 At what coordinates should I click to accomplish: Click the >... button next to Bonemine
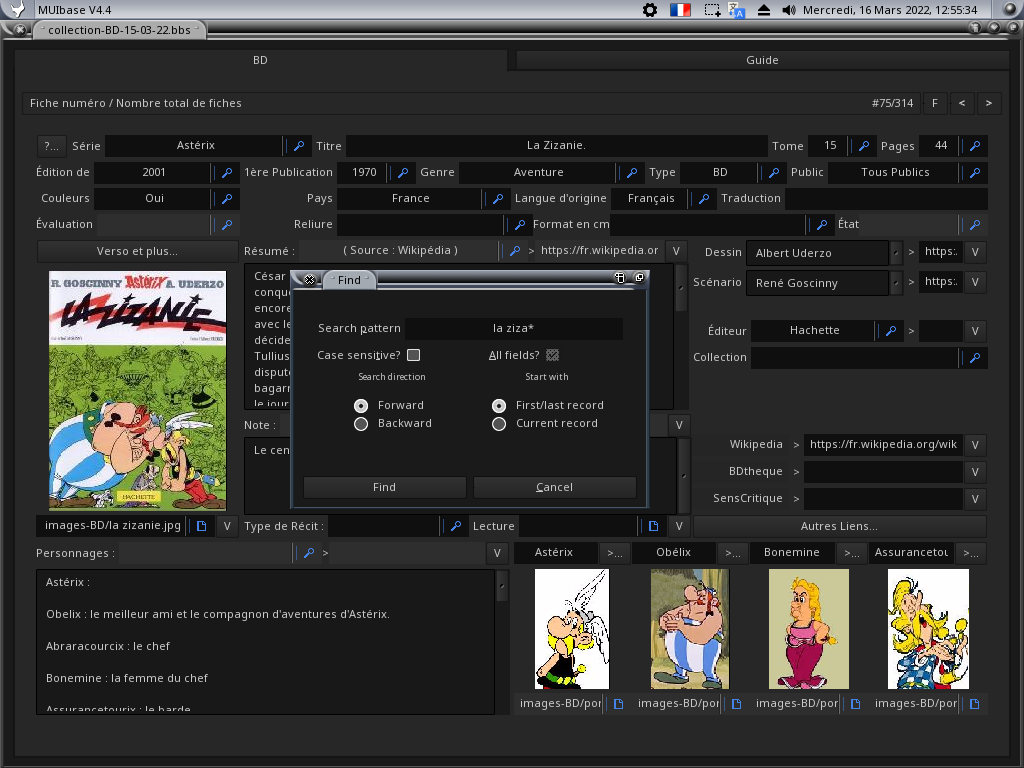(852, 553)
